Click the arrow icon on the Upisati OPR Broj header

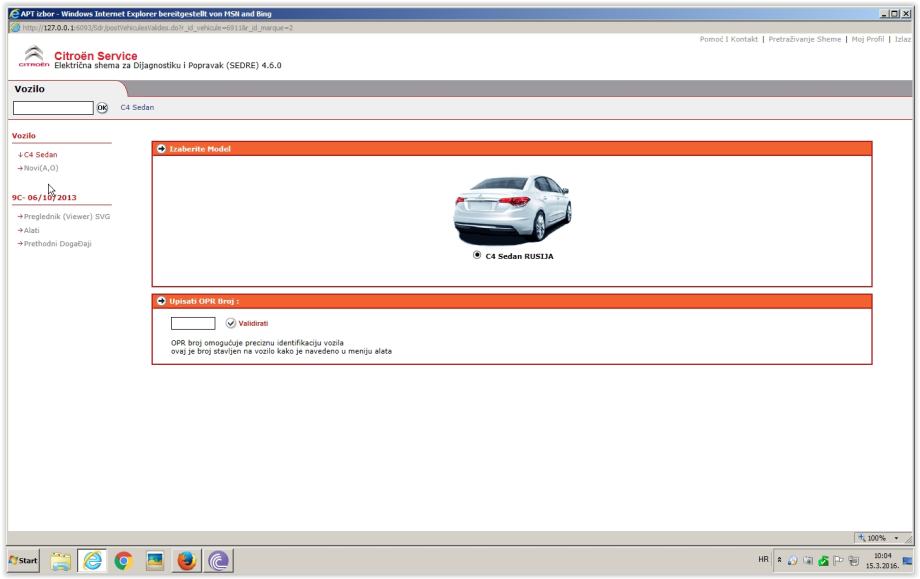[161, 301]
